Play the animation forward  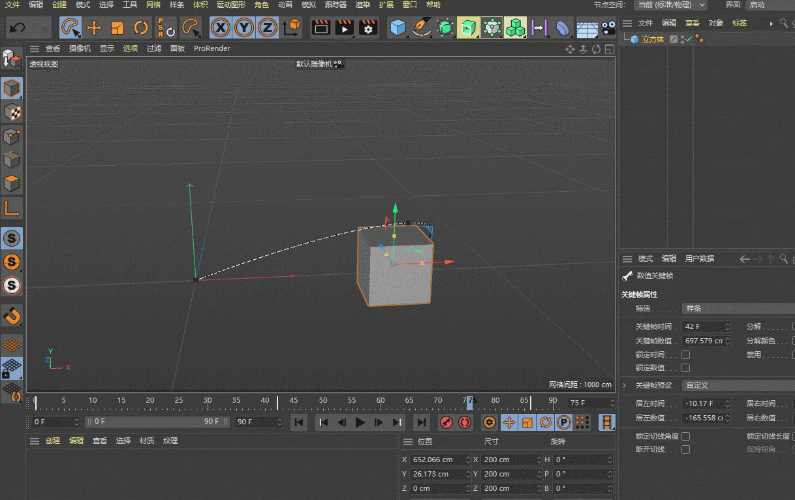pos(360,422)
